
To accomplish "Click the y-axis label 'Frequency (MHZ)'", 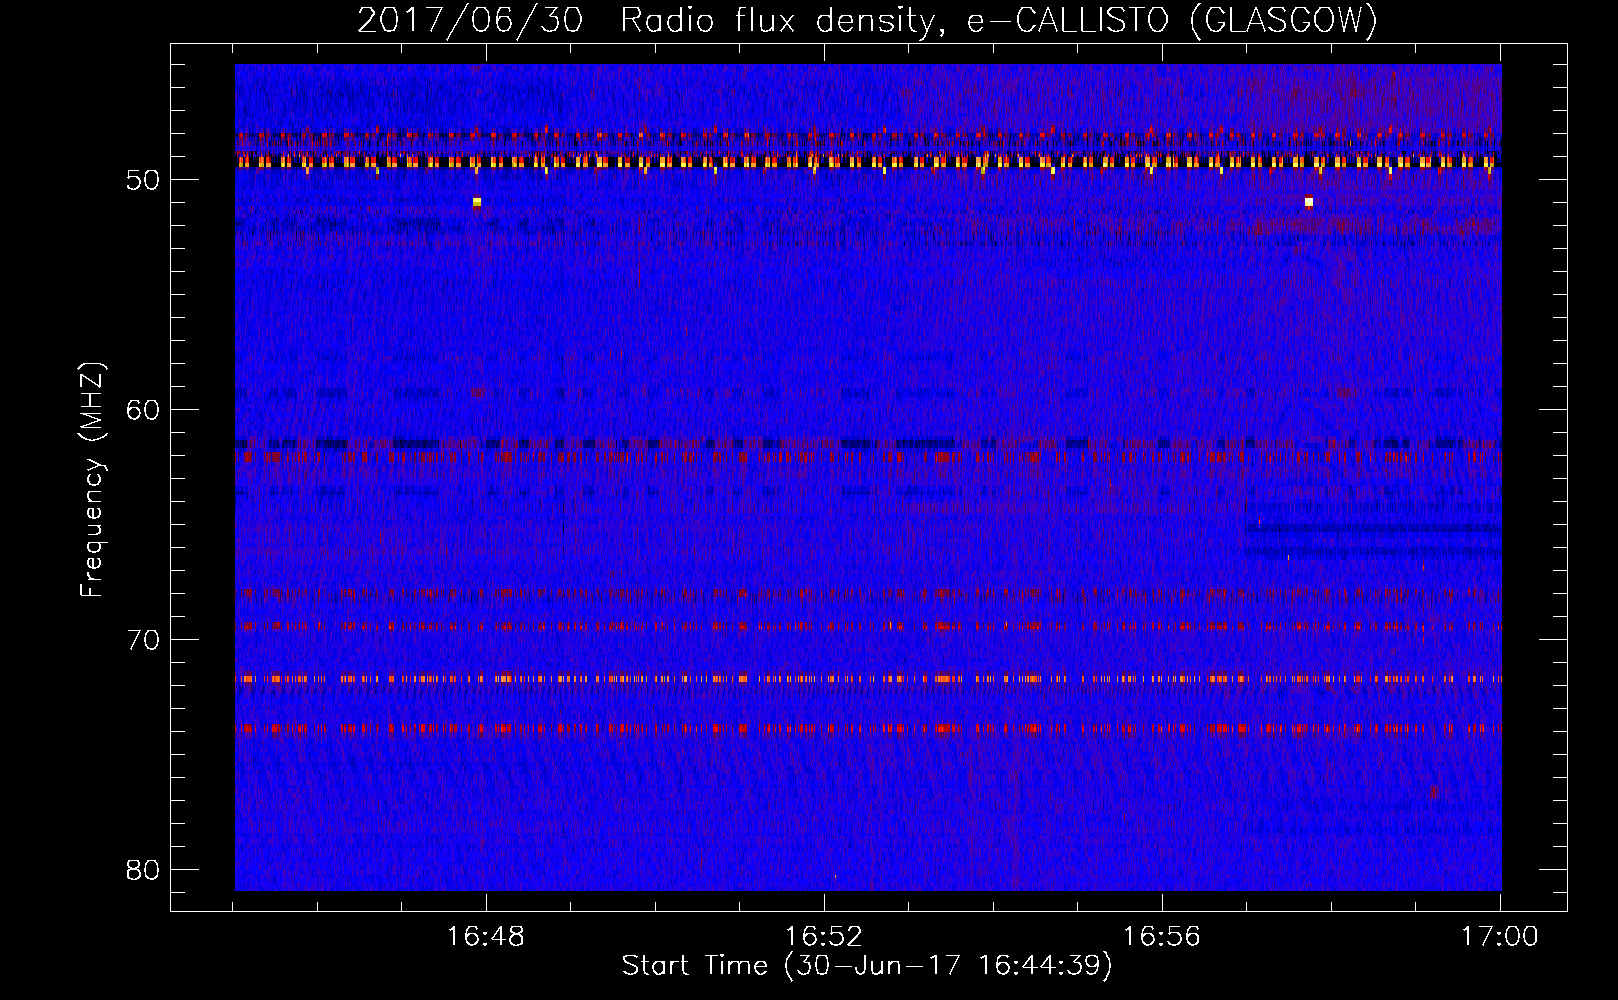I will [x=92, y=480].
